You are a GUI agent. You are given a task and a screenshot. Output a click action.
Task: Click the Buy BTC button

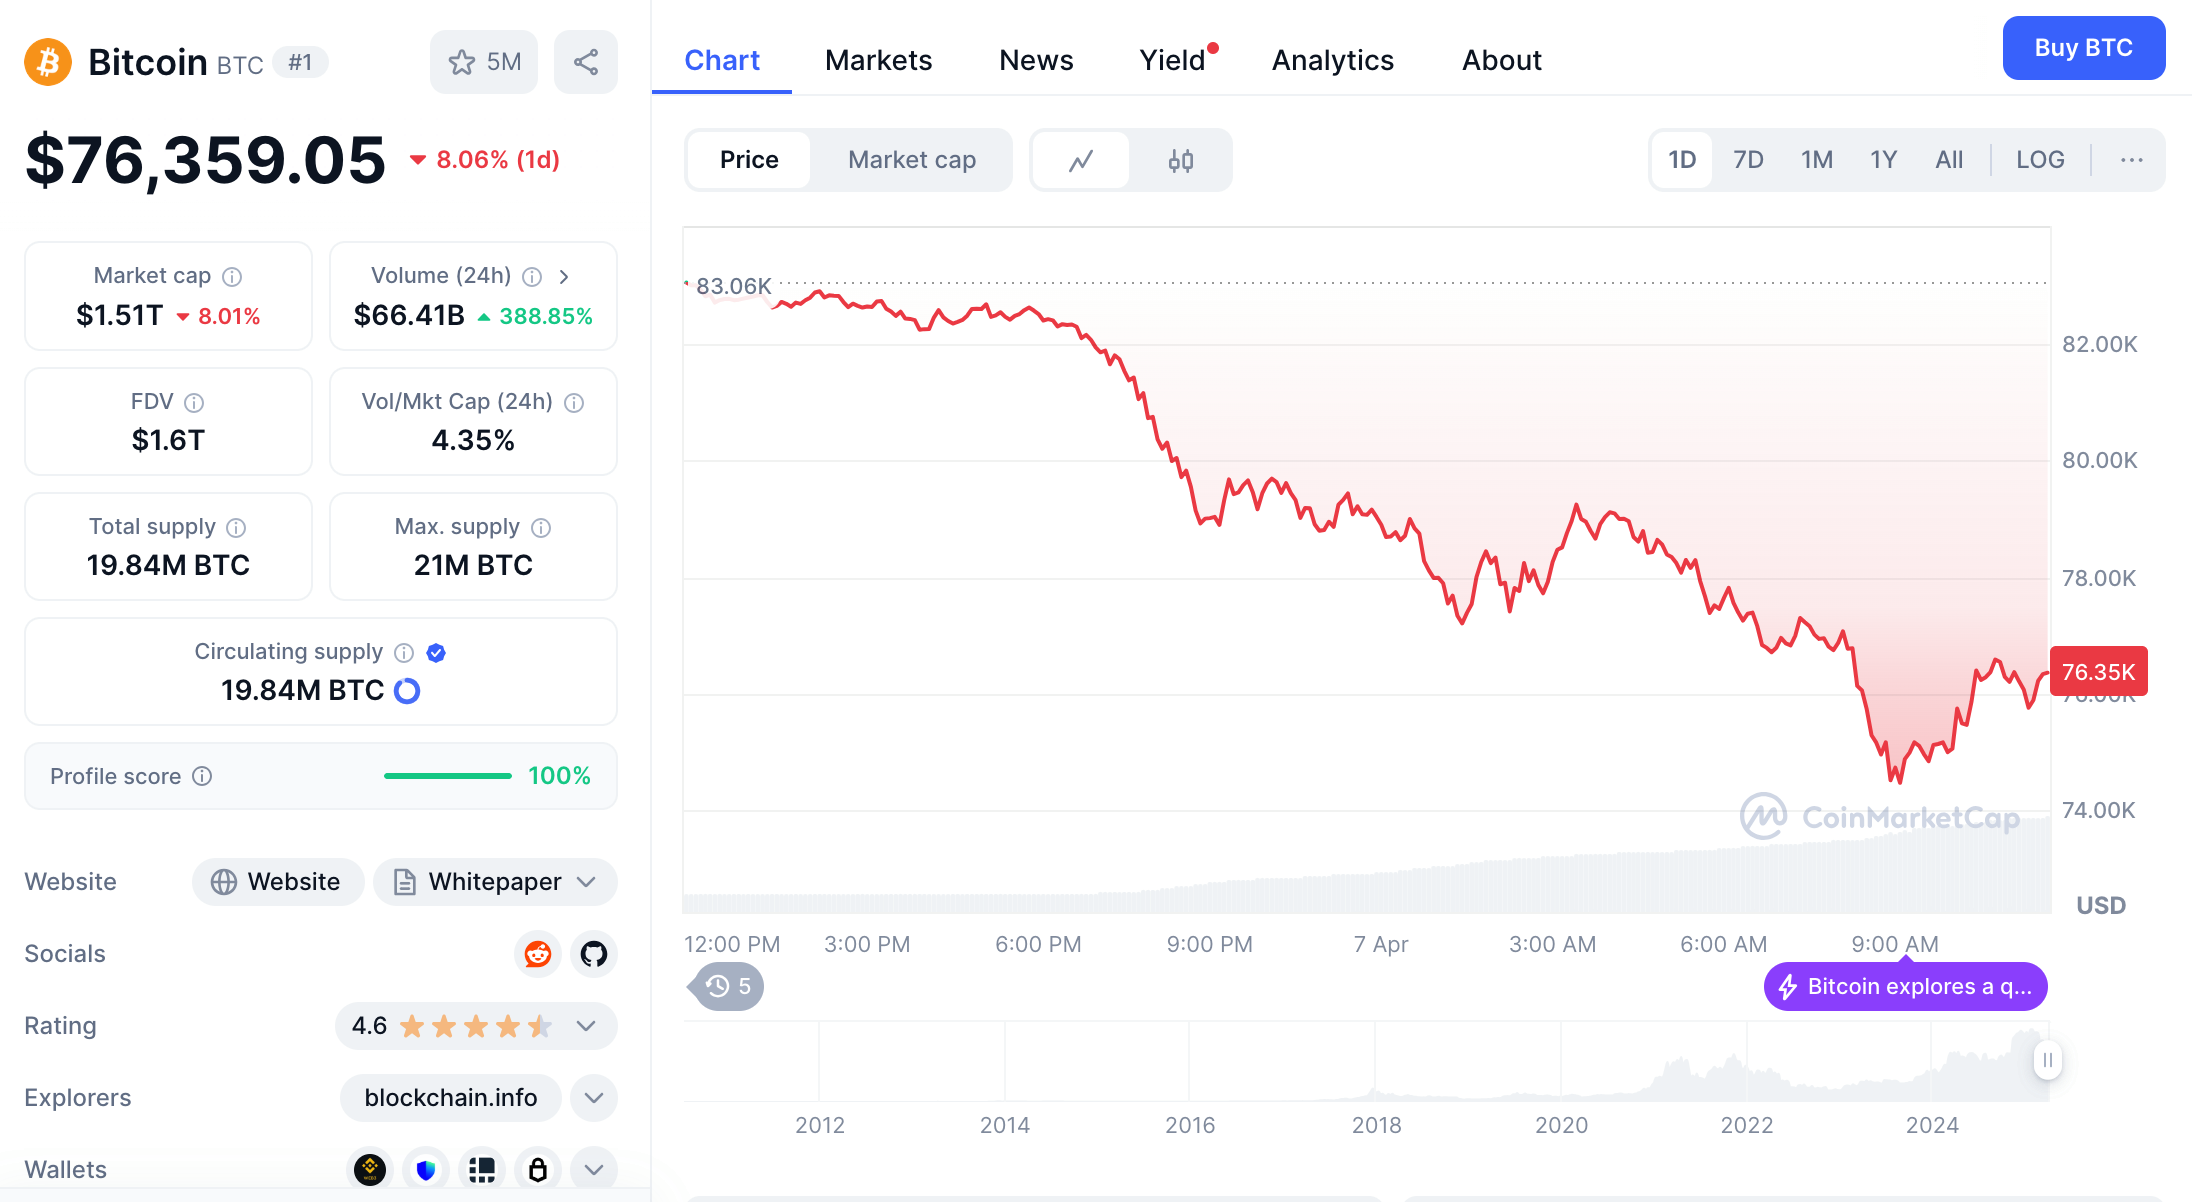pyautogui.click(x=2083, y=47)
